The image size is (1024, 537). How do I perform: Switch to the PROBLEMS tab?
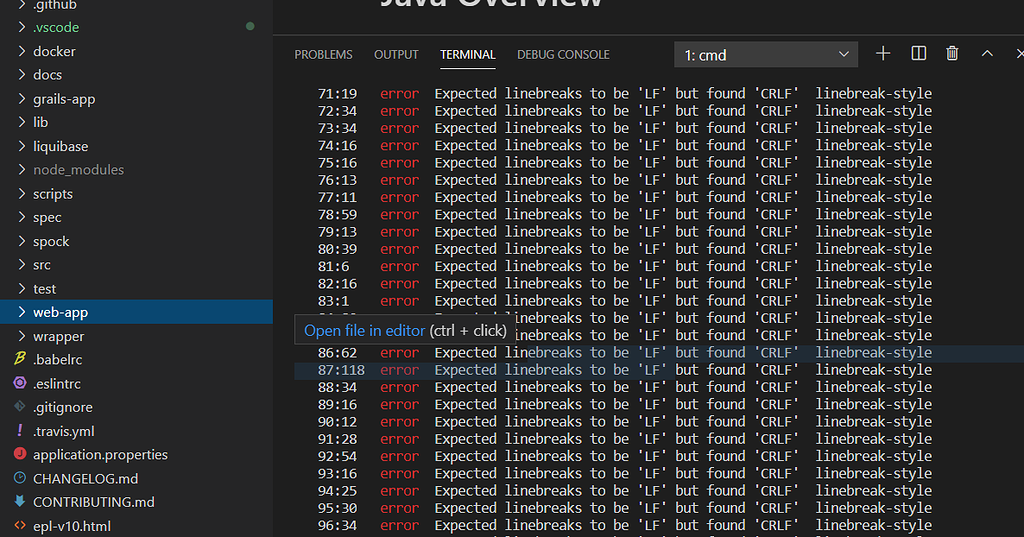coord(323,55)
